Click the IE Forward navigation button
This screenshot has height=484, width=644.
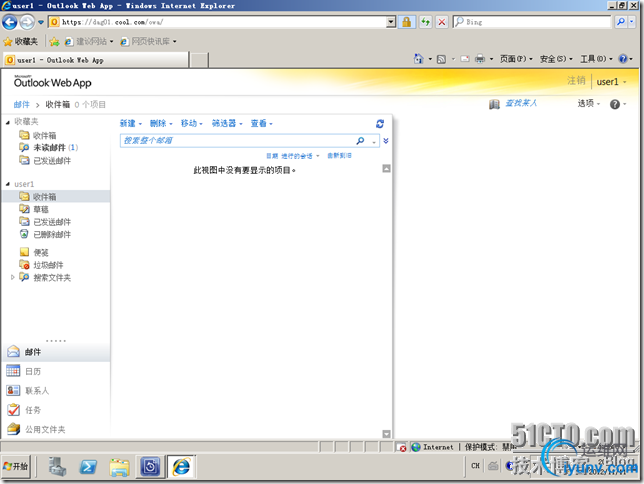pyautogui.click(x=28, y=22)
